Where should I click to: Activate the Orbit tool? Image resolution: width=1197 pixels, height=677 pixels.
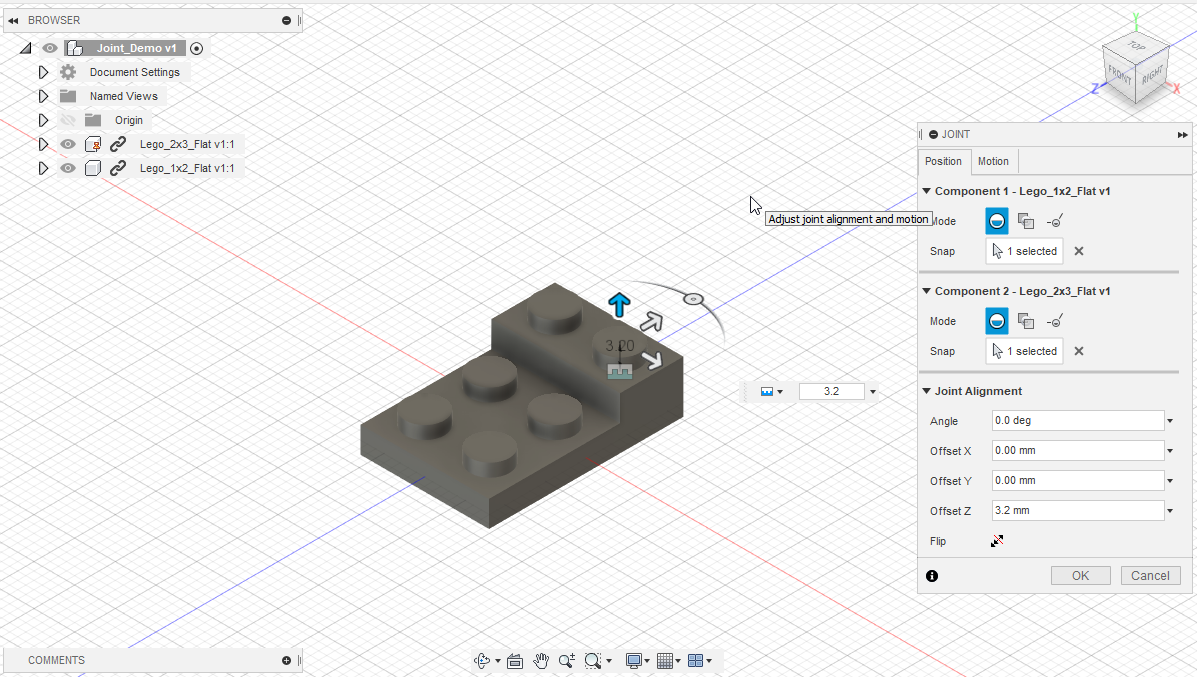point(484,660)
